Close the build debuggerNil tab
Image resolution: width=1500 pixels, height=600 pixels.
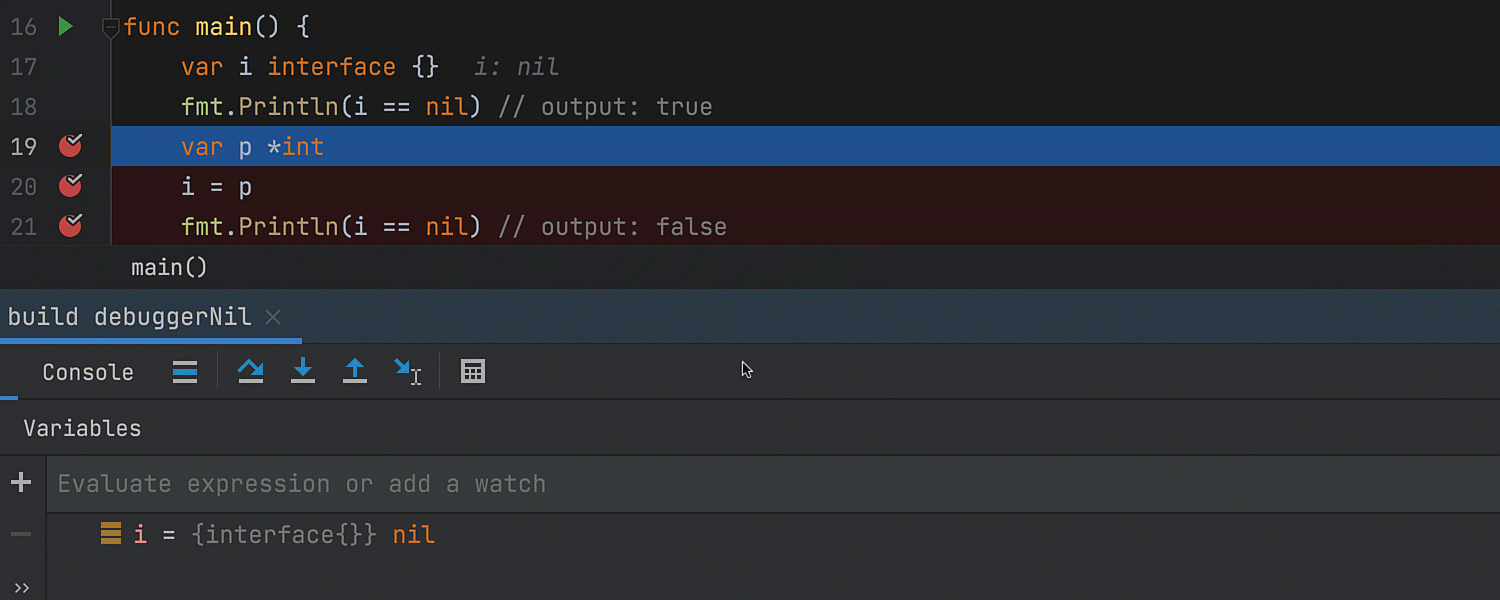tap(273, 317)
